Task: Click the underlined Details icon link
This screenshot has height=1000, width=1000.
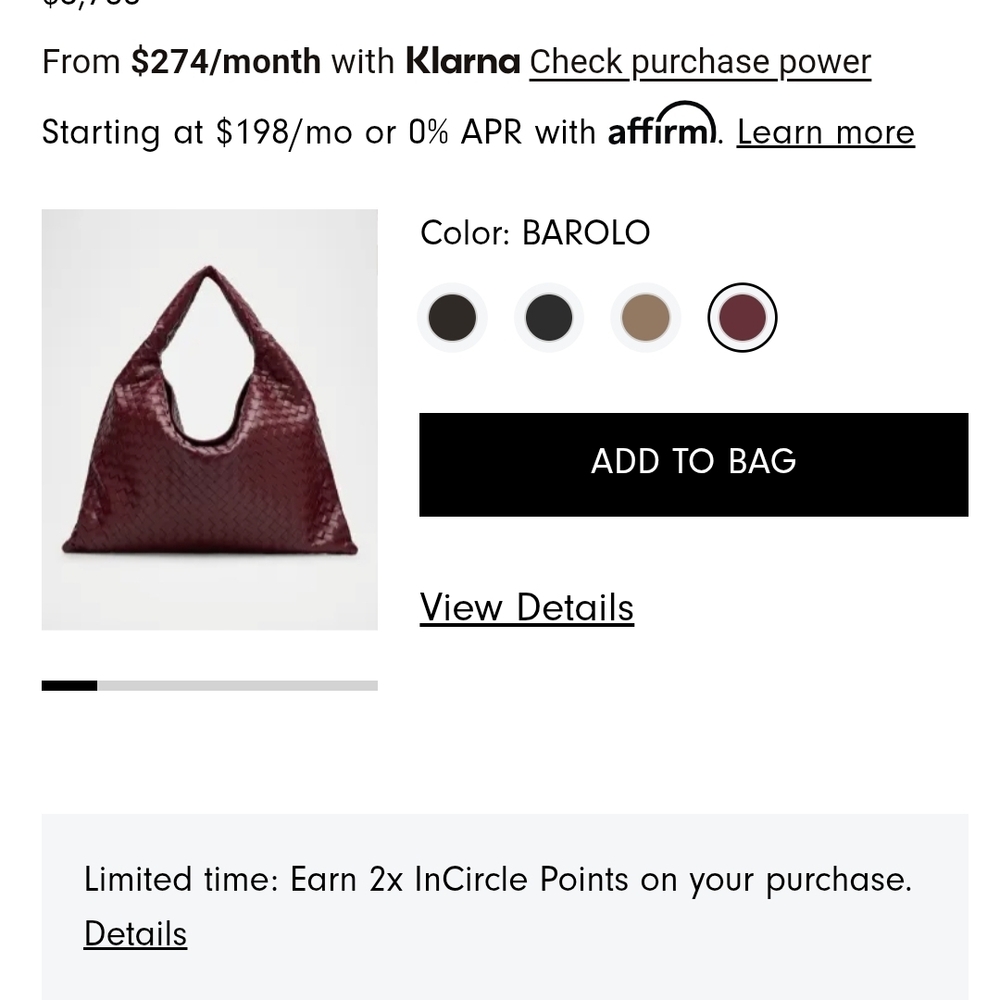Action: [135, 933]
